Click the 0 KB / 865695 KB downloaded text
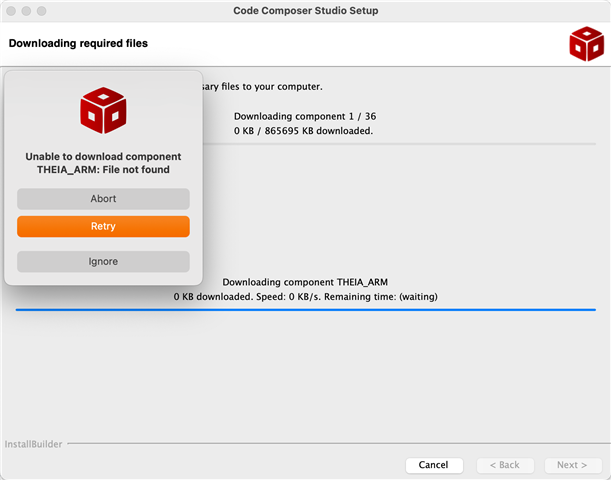 (x=305, y=130)
